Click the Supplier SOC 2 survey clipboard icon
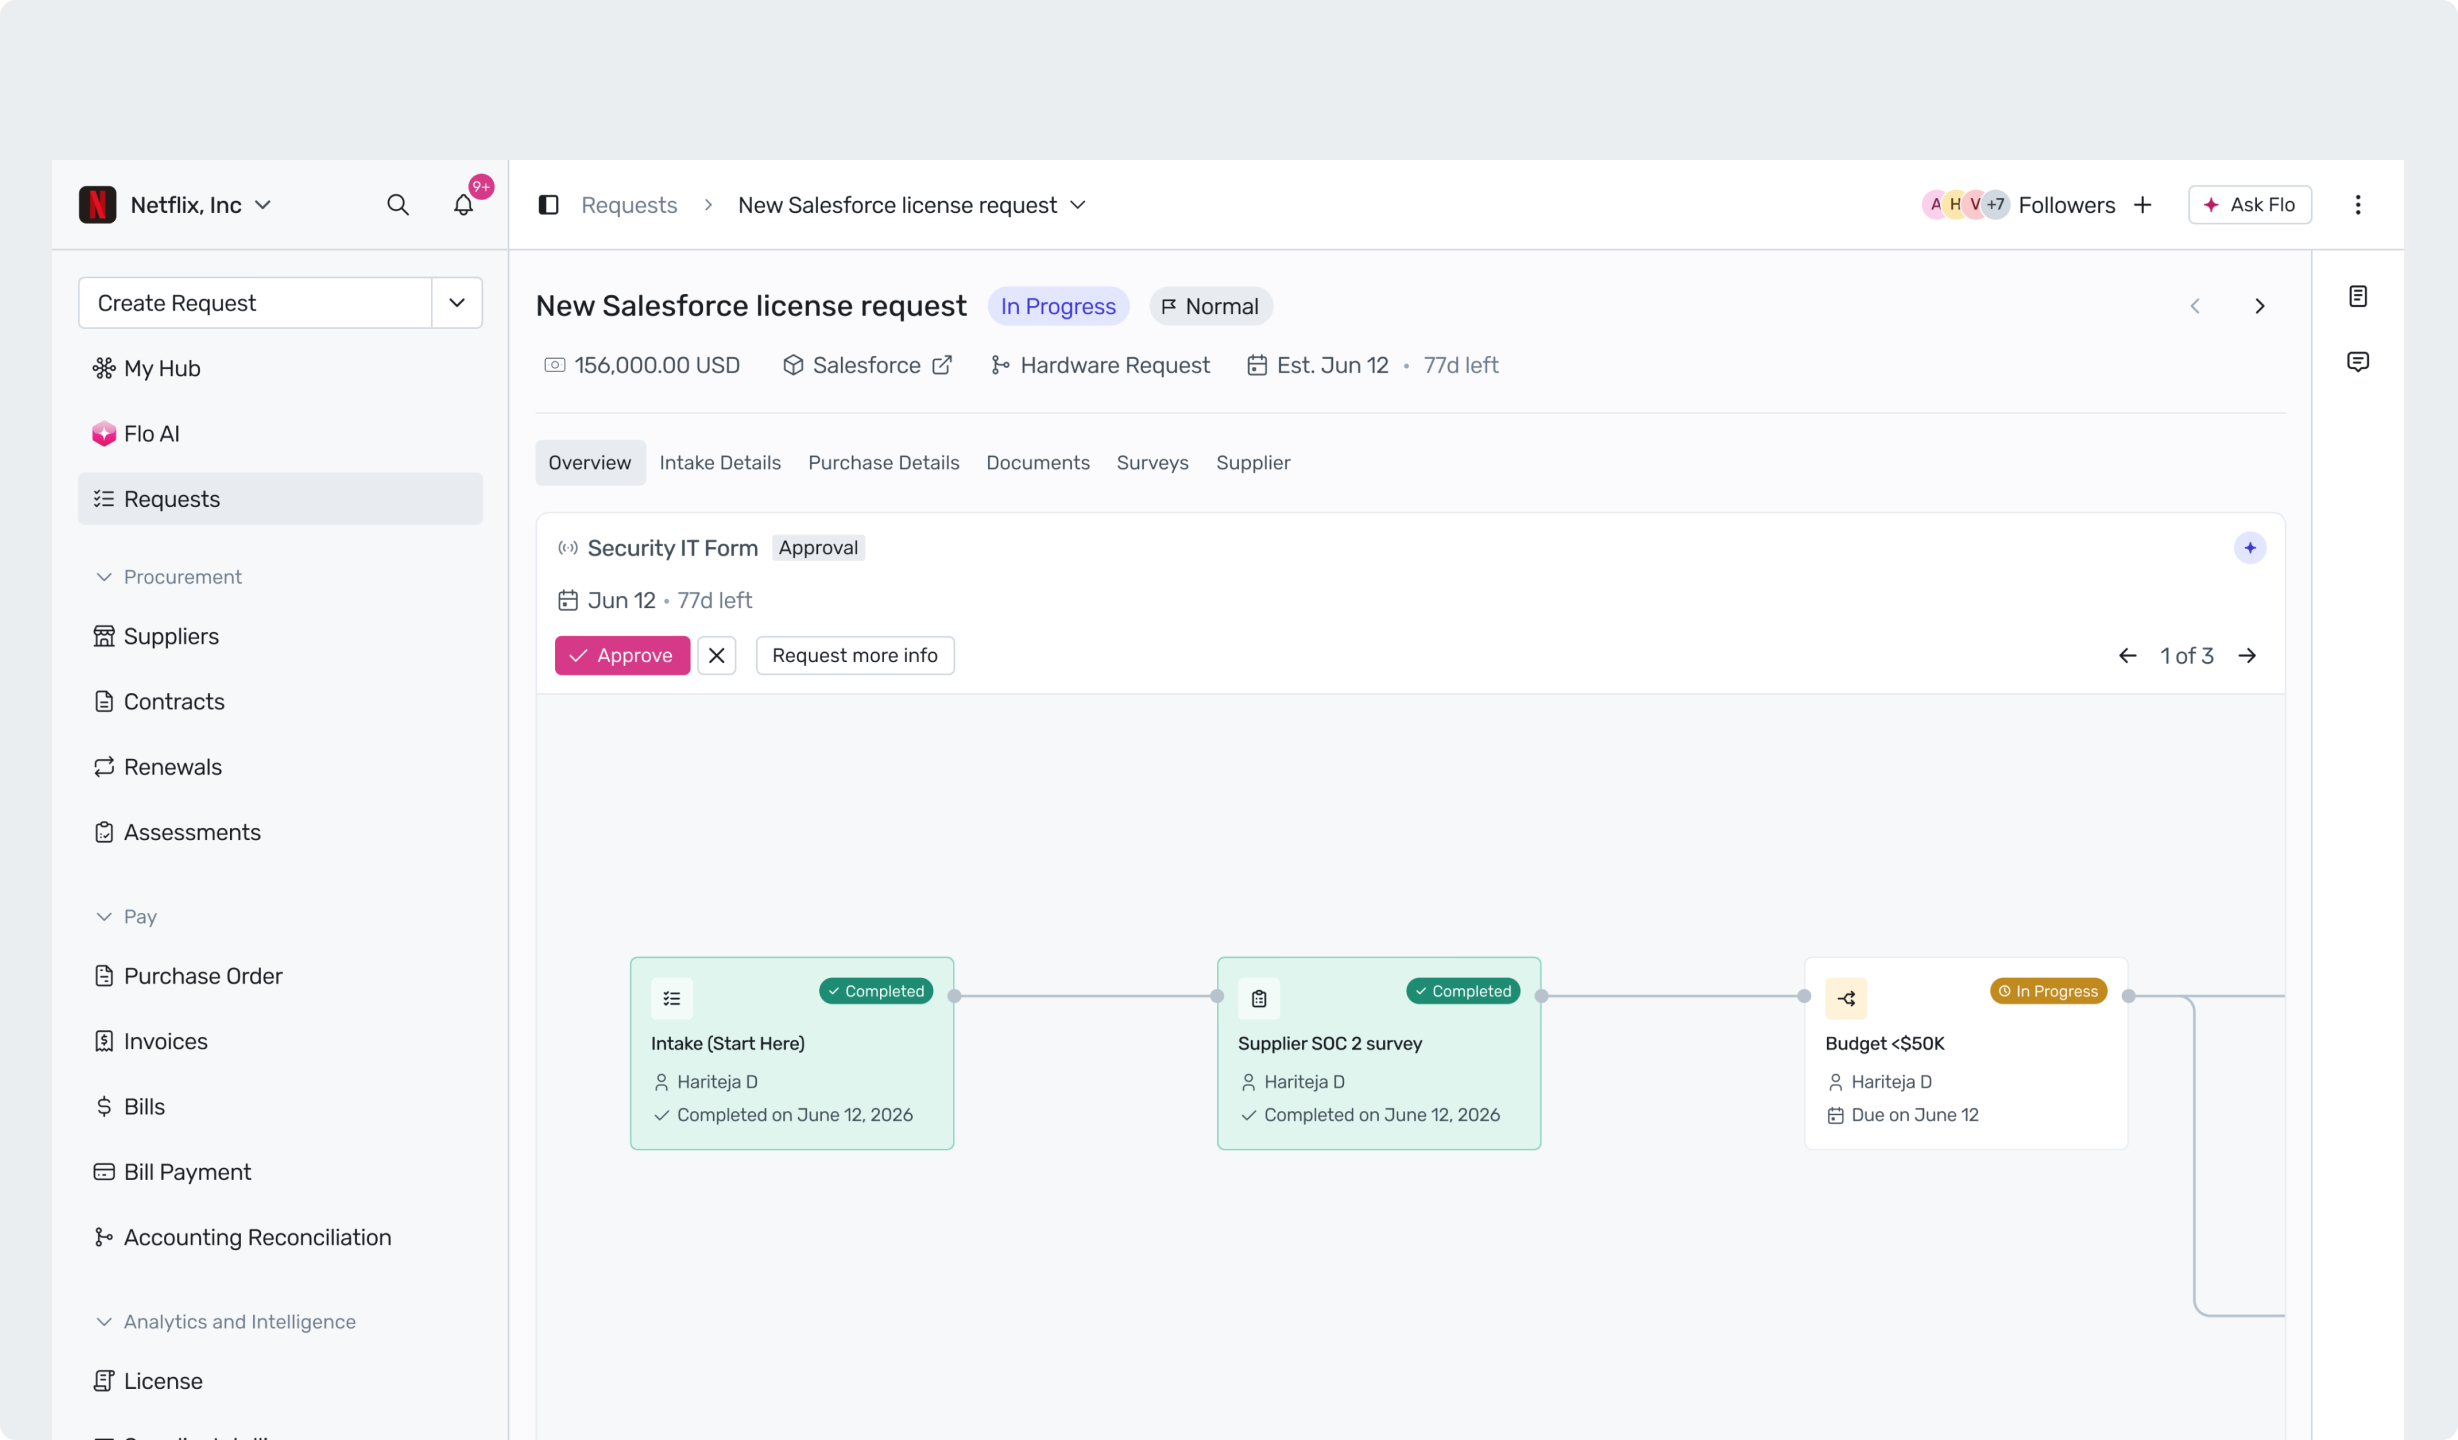 coord(1259,998)
